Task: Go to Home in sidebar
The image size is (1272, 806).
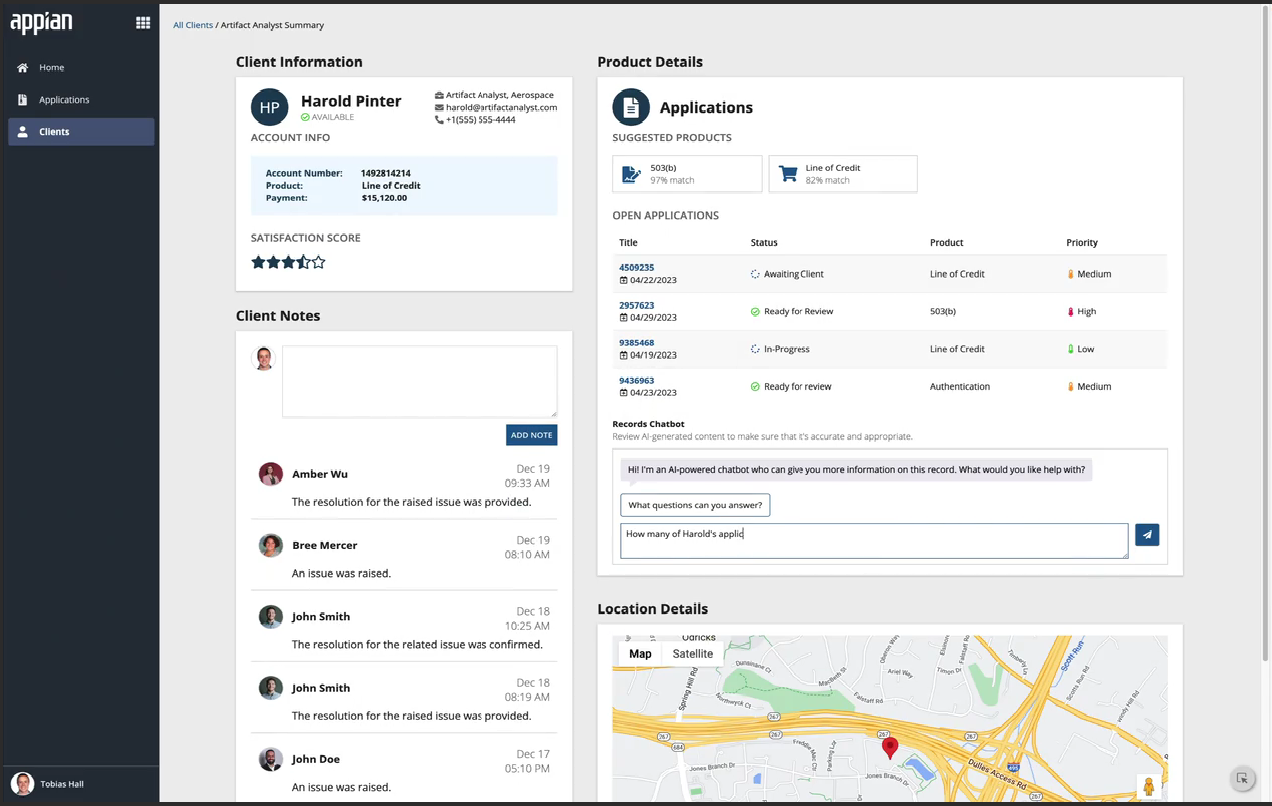Action: pos(51,67)
